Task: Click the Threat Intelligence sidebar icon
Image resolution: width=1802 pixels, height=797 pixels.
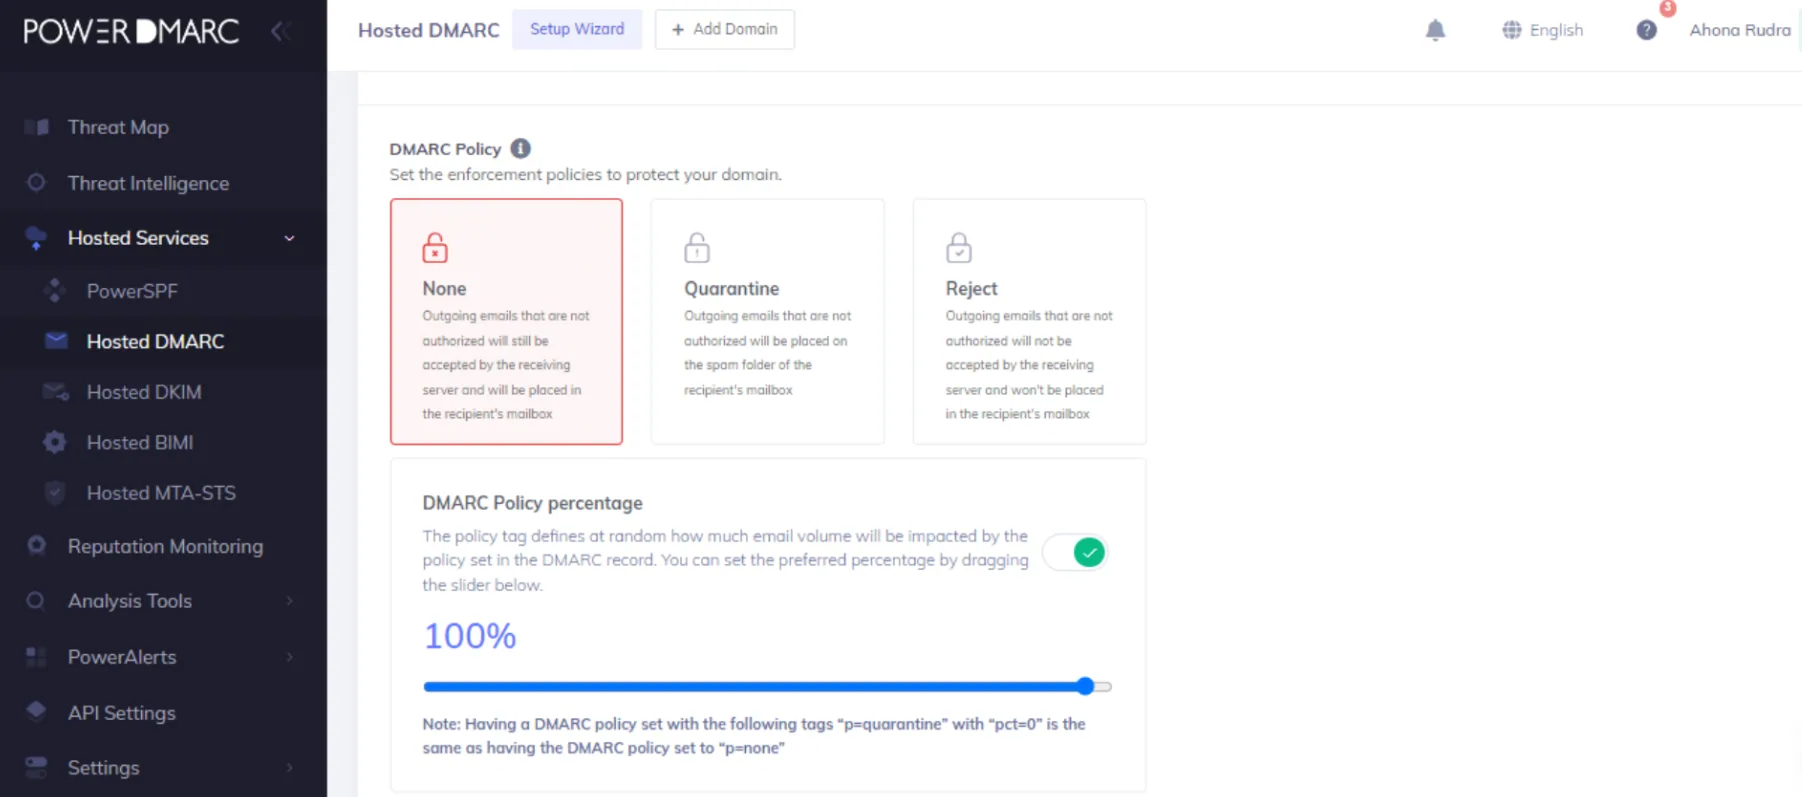Action: click(x=36, y=183)
